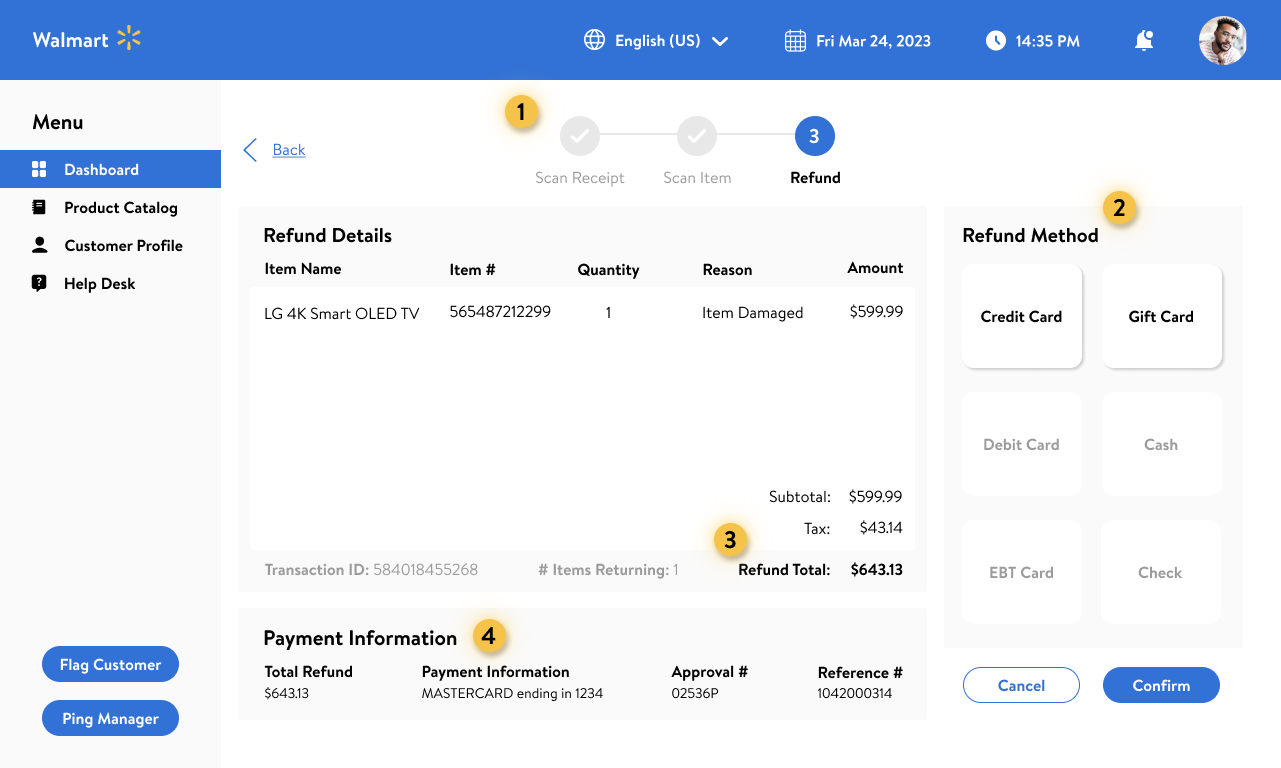Click the Help Desk question icon
The height and width of the screenshot is (768, 1281).
pos(39,283)
